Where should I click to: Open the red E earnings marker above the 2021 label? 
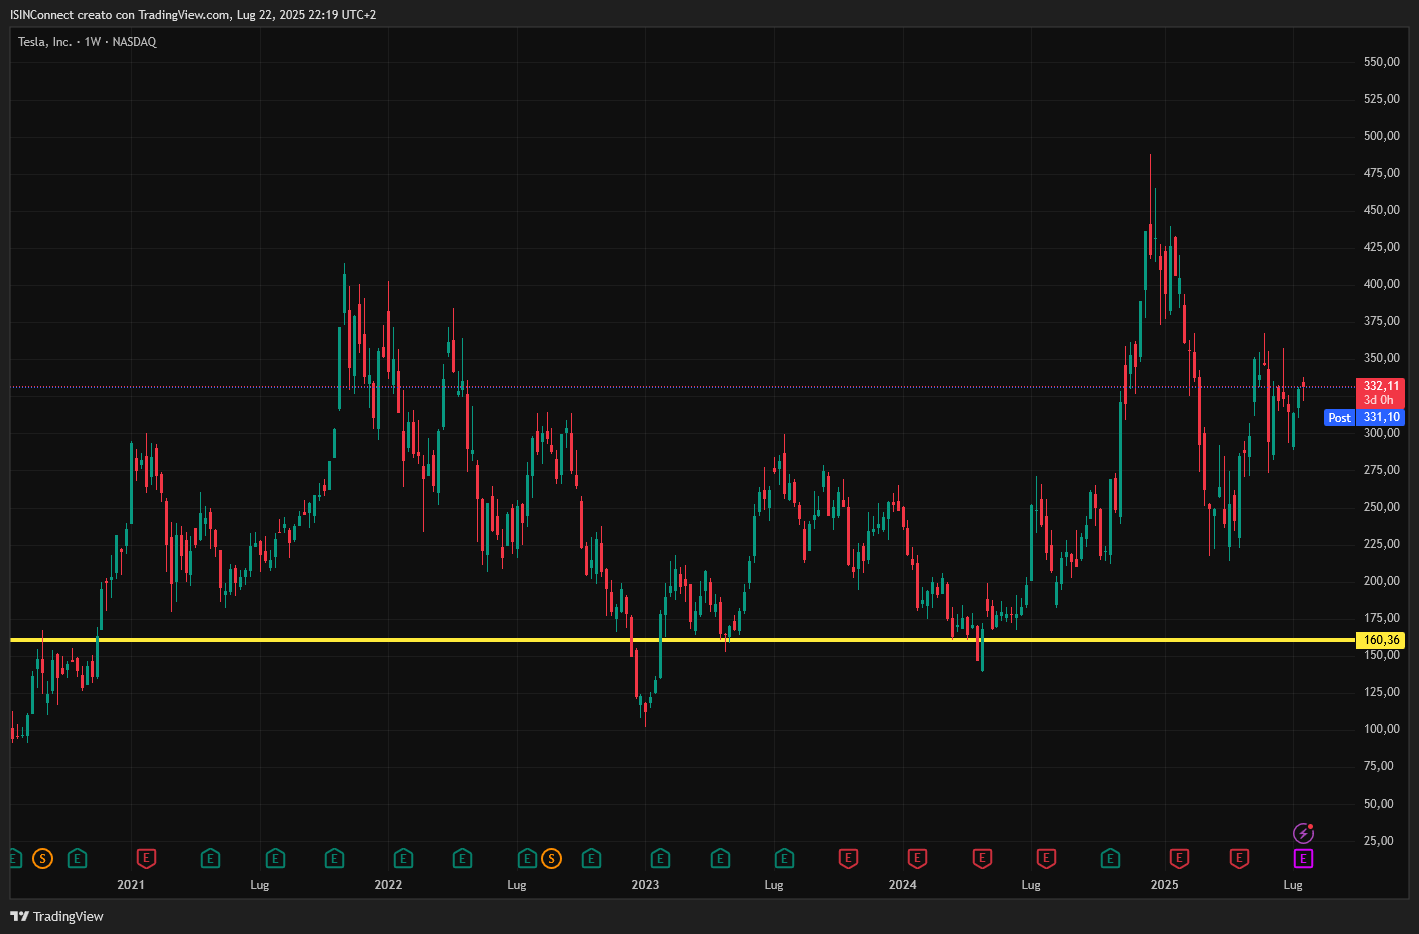(x=146, y=858)
